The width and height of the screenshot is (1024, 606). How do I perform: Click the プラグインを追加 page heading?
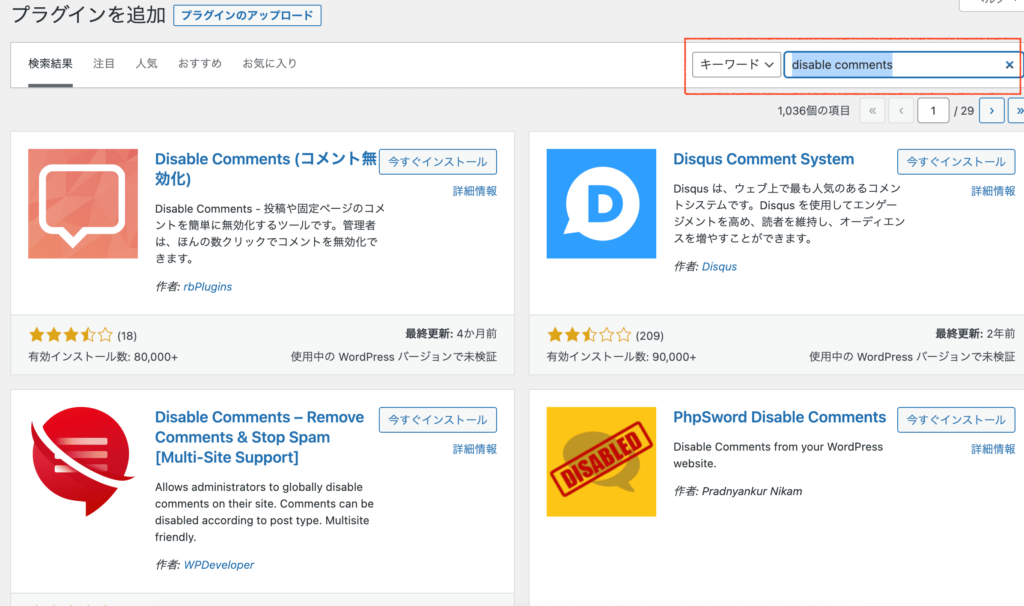tap(89, 14)
